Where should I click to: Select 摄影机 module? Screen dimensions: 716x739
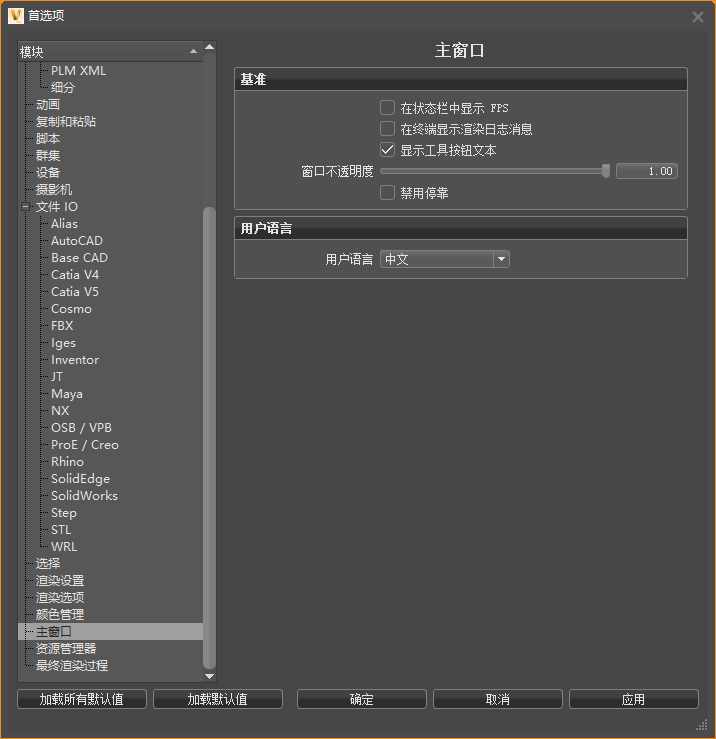(x=54, y=189)
